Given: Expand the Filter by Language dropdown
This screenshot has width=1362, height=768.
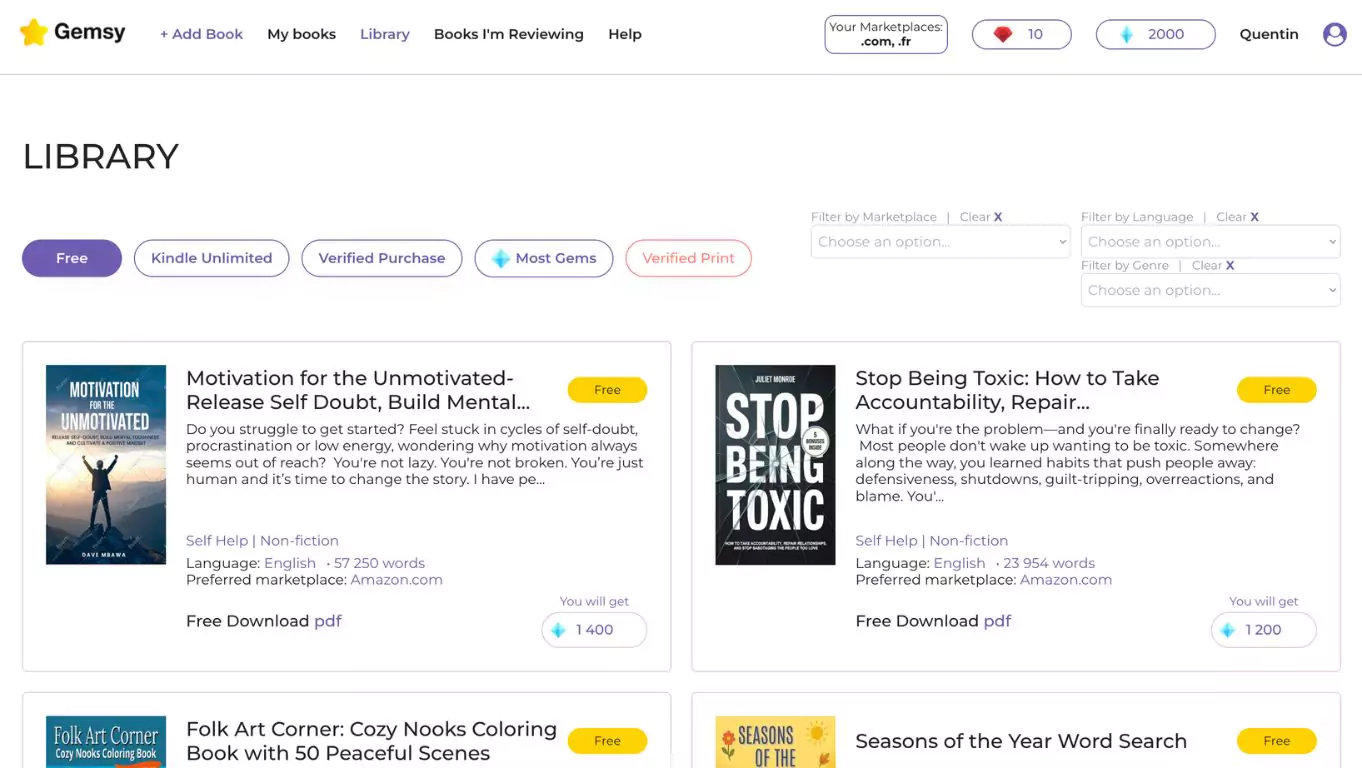Looking at the screenshot, I should [x=1211, y=242].
